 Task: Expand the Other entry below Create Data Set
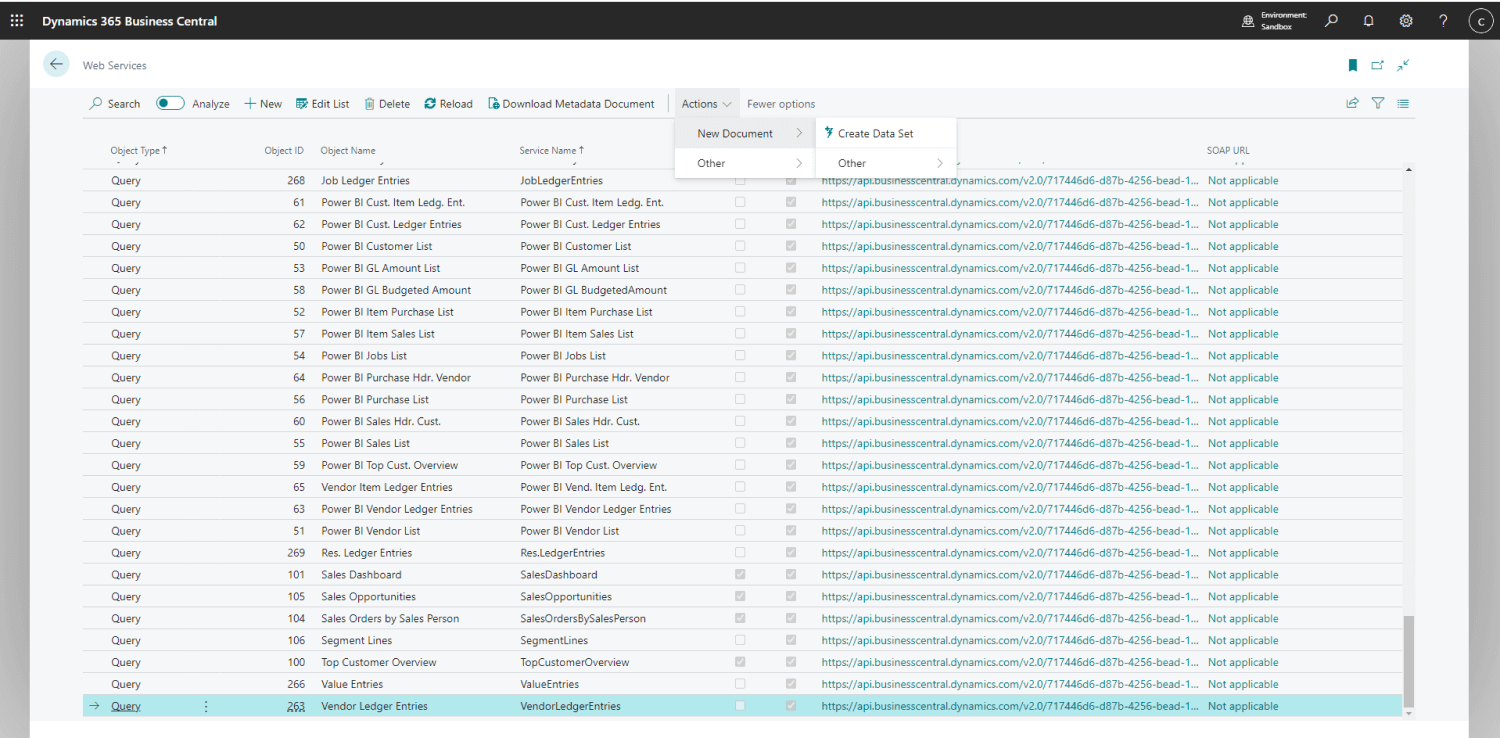[x=886, y=163]
